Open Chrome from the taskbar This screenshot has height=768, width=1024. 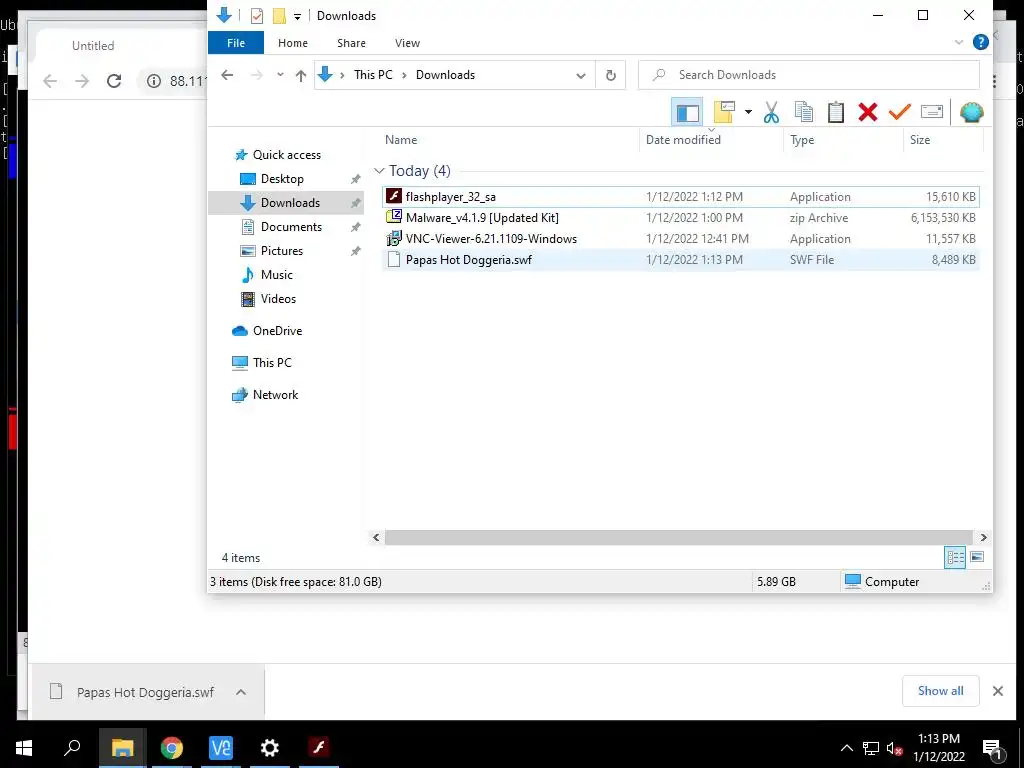pyautogui.click(x=172, y=748)
